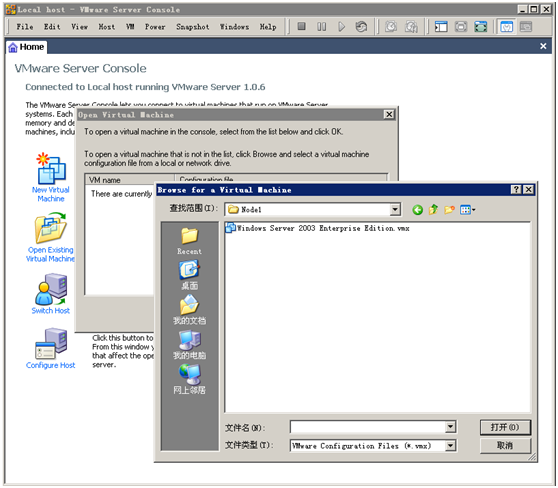Viewport: 558px width, 488px height.
Task: Click the Take Snapshot toolbar icon
Action: pos(391,26)
